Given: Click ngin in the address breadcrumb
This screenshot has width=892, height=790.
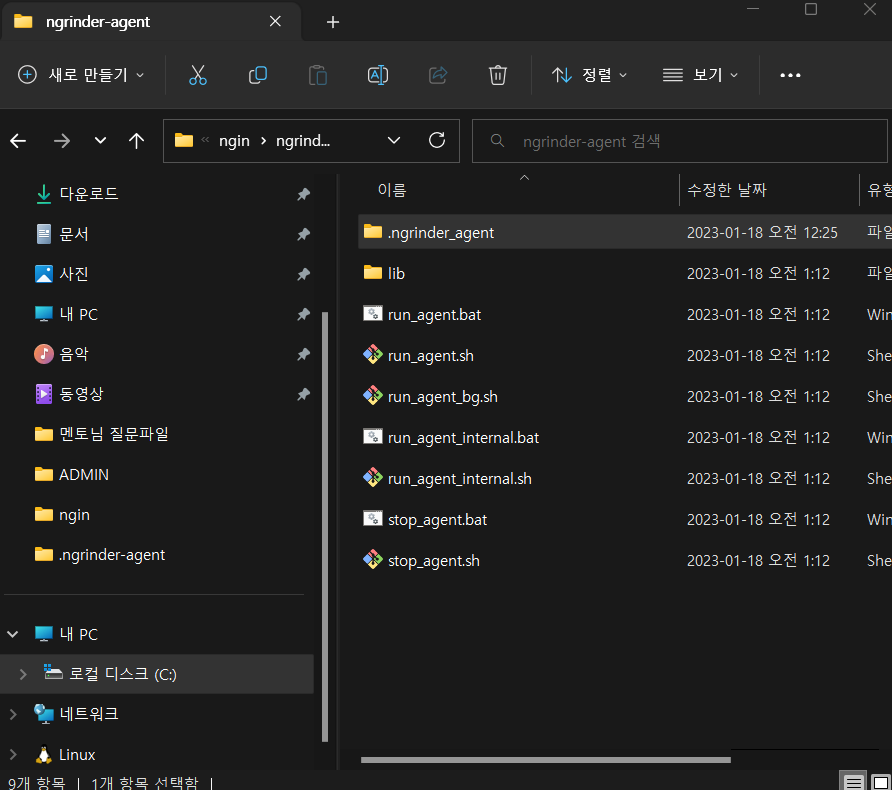Looking at the screenshot, I should 234,140.
